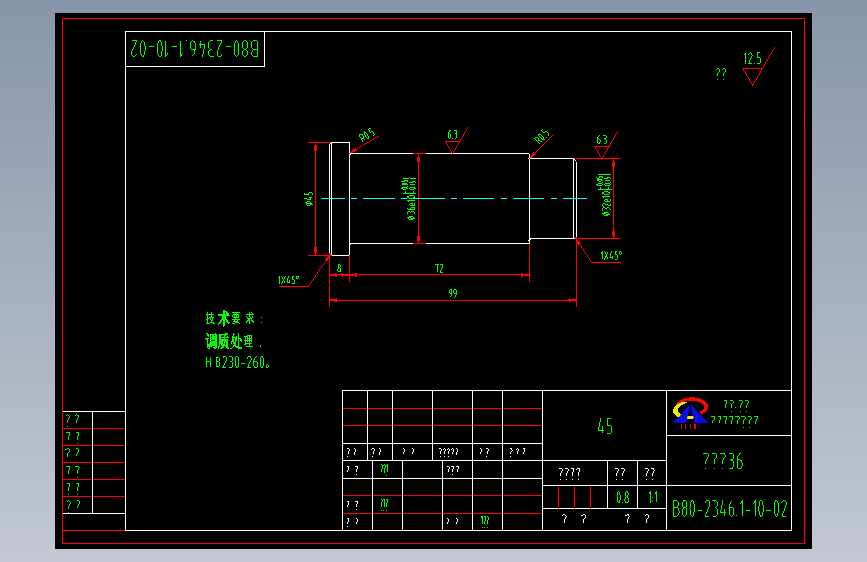
Task: Select the φ45 diameter dimension
Action: 309,199
